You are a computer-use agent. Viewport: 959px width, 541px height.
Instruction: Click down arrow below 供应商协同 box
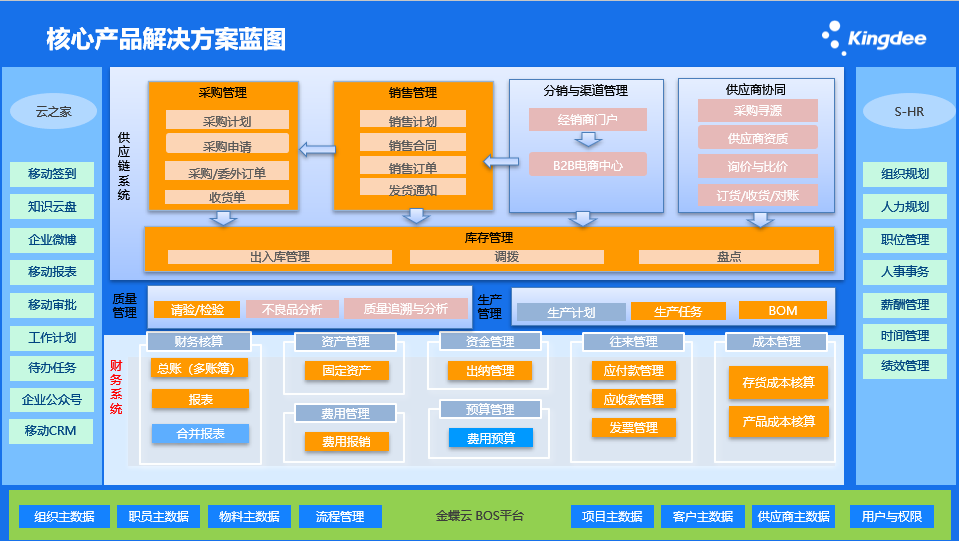[x=759, y=219]
